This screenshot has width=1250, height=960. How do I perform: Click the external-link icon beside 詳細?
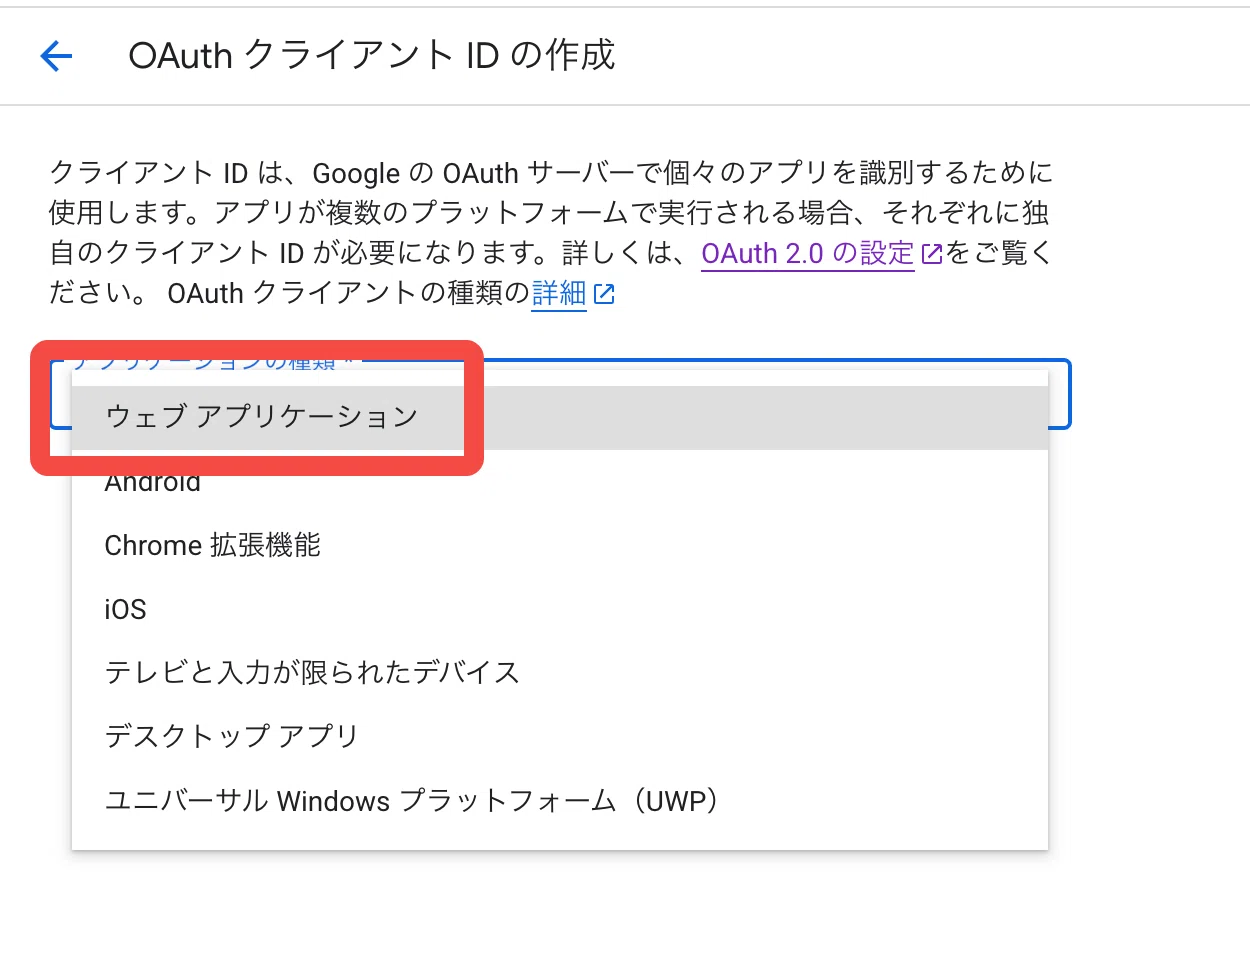[604, 294]
